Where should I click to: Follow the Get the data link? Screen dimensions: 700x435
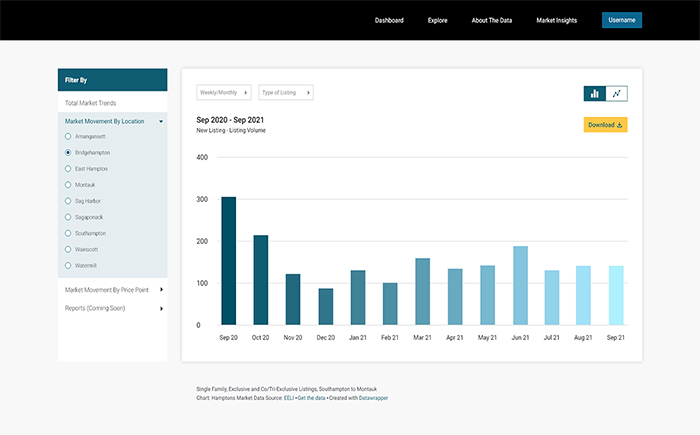(x=311, y=398)
